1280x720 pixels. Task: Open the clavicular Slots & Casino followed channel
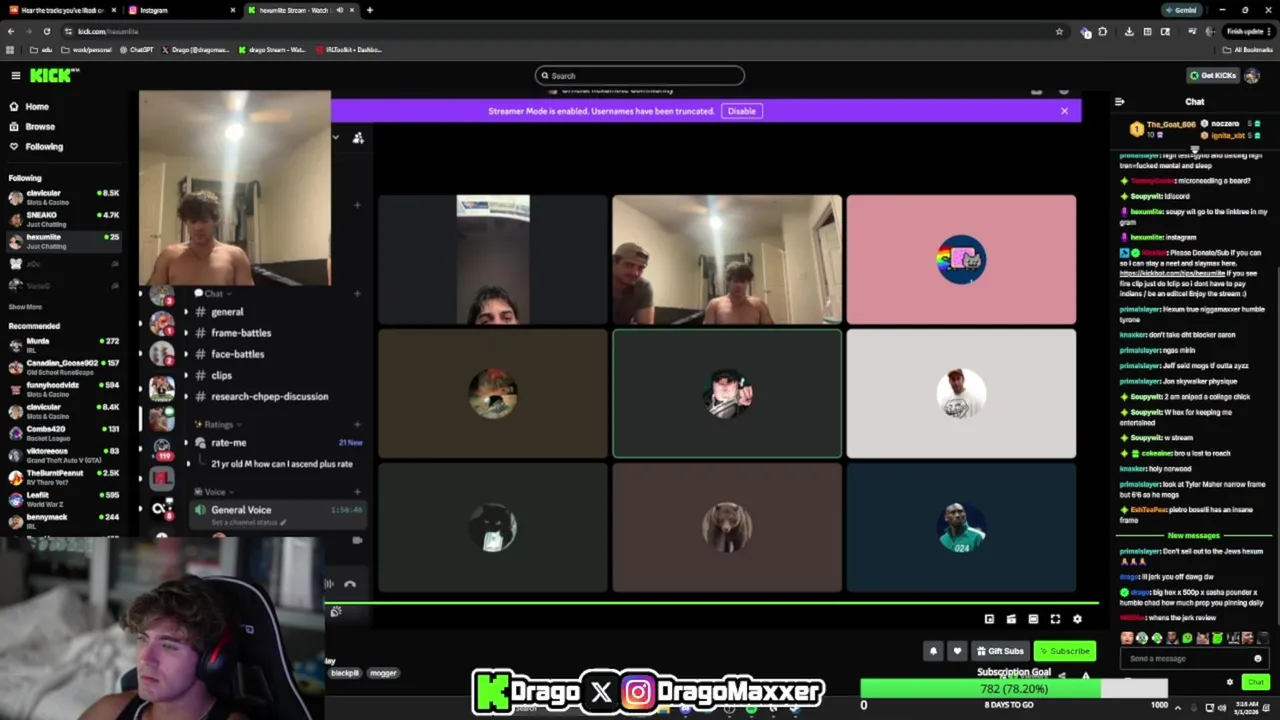65,196
